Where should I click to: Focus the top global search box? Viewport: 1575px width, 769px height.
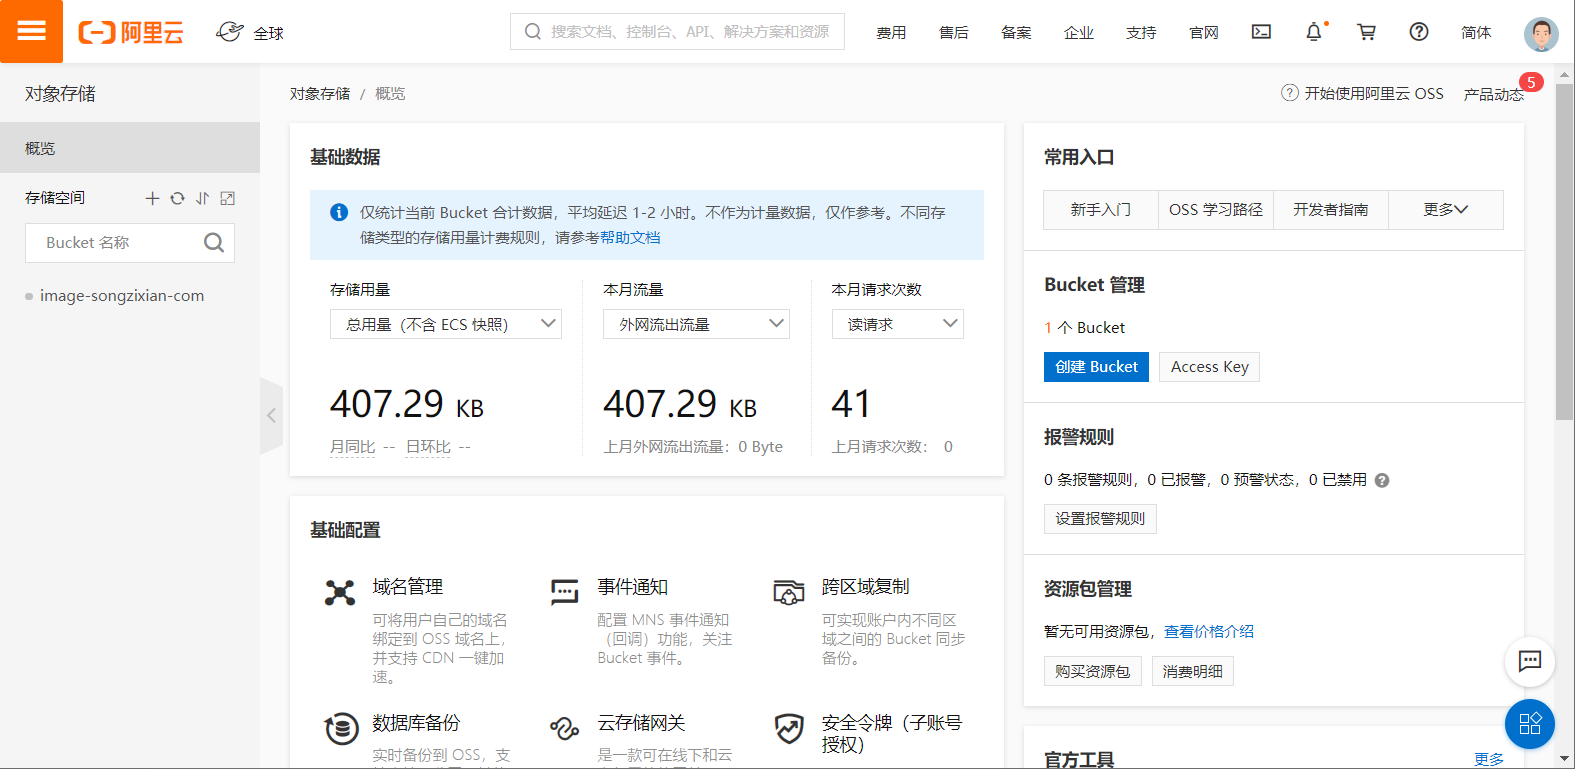pos(678,32)
